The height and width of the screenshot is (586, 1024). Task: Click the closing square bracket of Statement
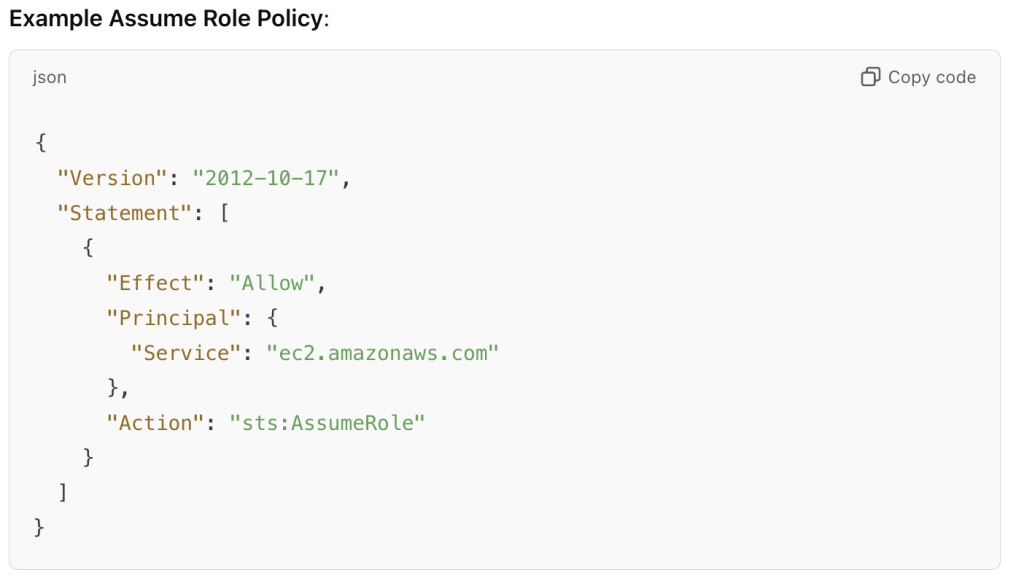(x=64, y=492)
